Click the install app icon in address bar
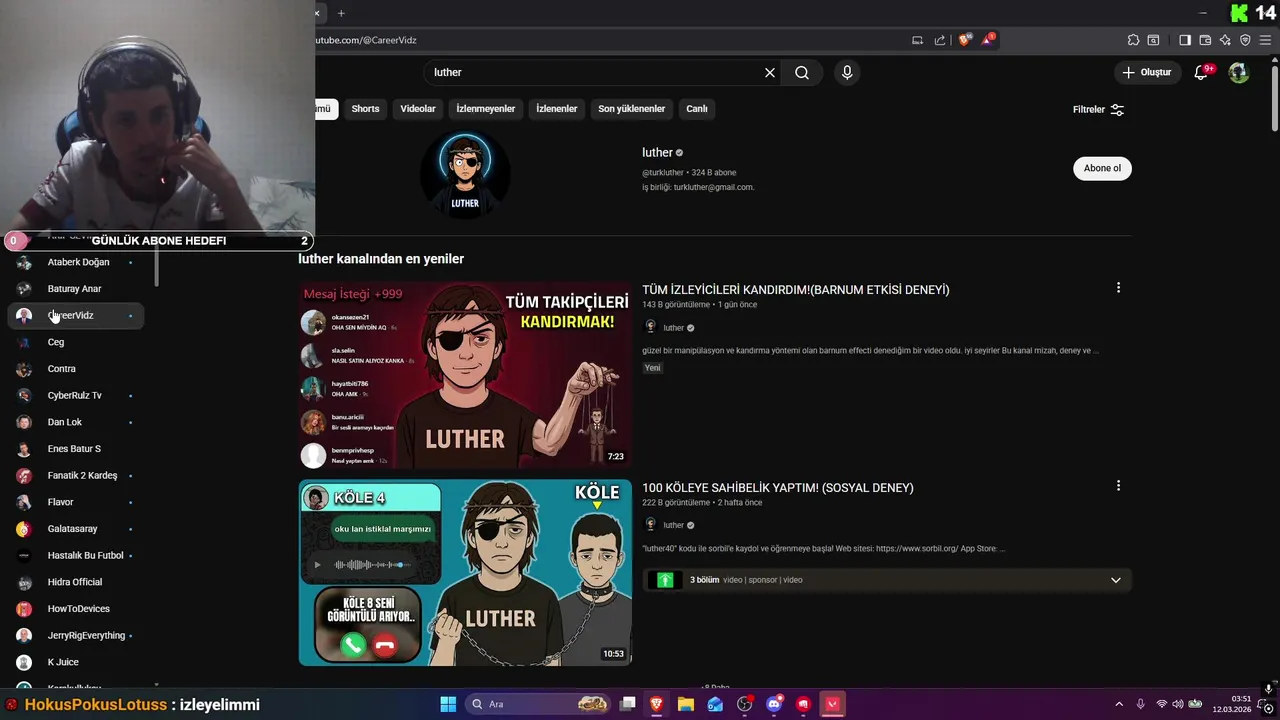1280x720 pixels. pos(917,40)
